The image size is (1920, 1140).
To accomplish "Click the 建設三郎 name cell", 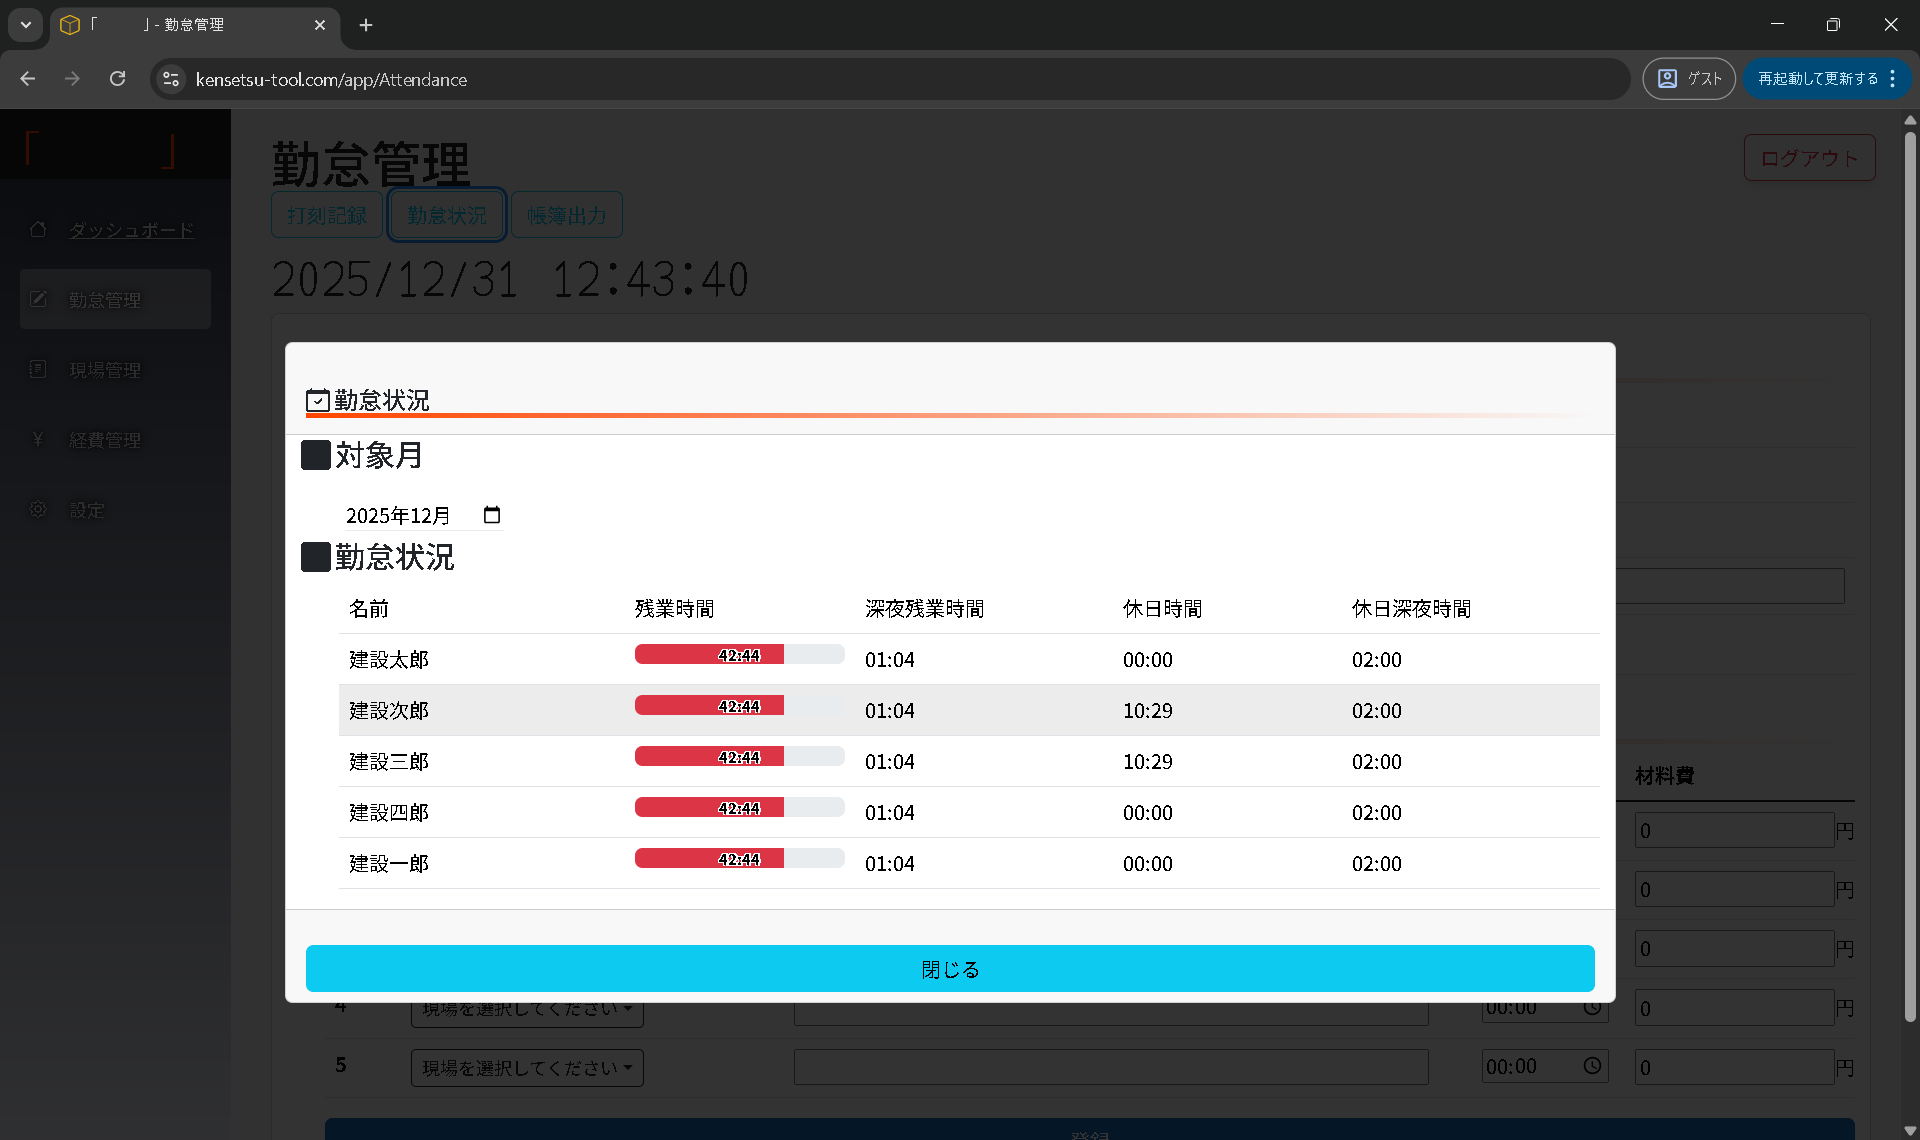I will 388,762.
